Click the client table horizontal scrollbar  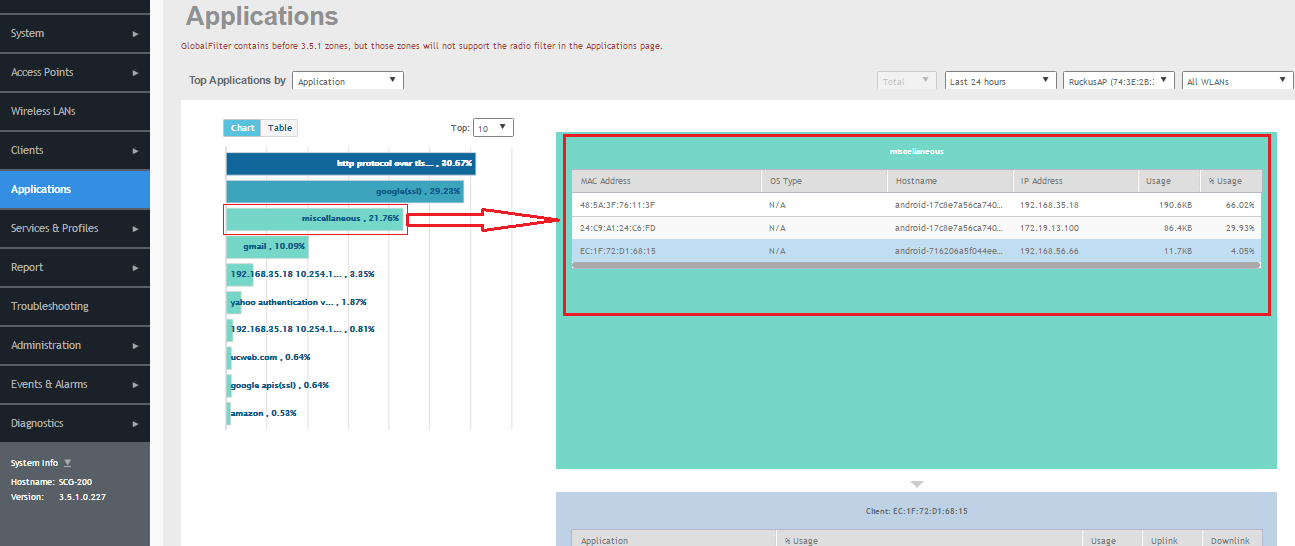click(915, 266)
